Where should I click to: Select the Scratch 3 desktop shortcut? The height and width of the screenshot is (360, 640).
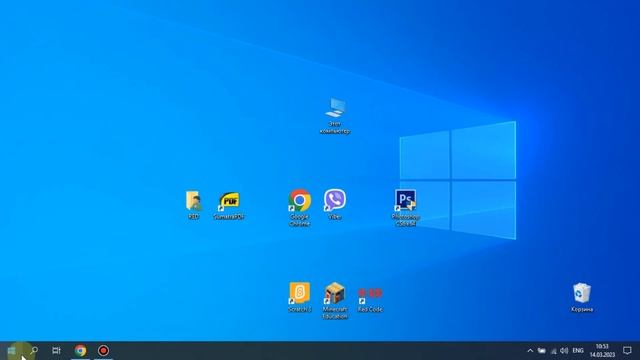pos(300,297)
